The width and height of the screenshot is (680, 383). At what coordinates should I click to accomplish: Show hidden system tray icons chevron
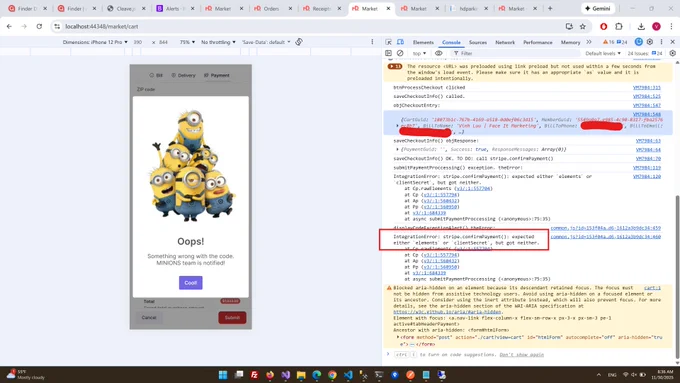598,375
